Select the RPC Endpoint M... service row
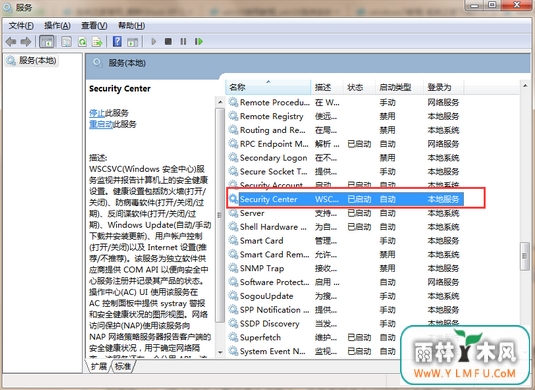Viewport: 535px width, 390px height. (x=345, y=144)
